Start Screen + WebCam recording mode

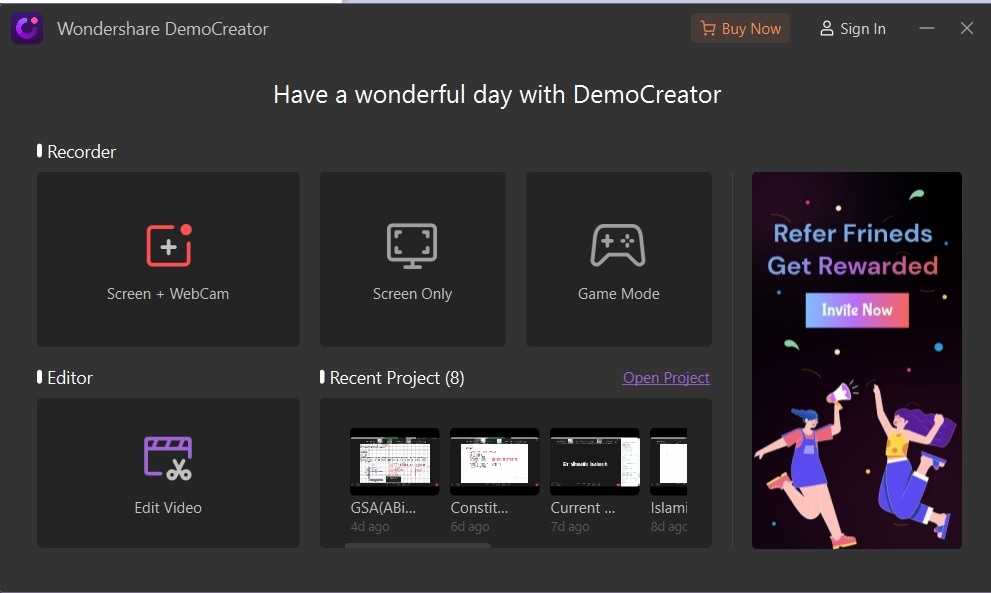tap(168, 259)
